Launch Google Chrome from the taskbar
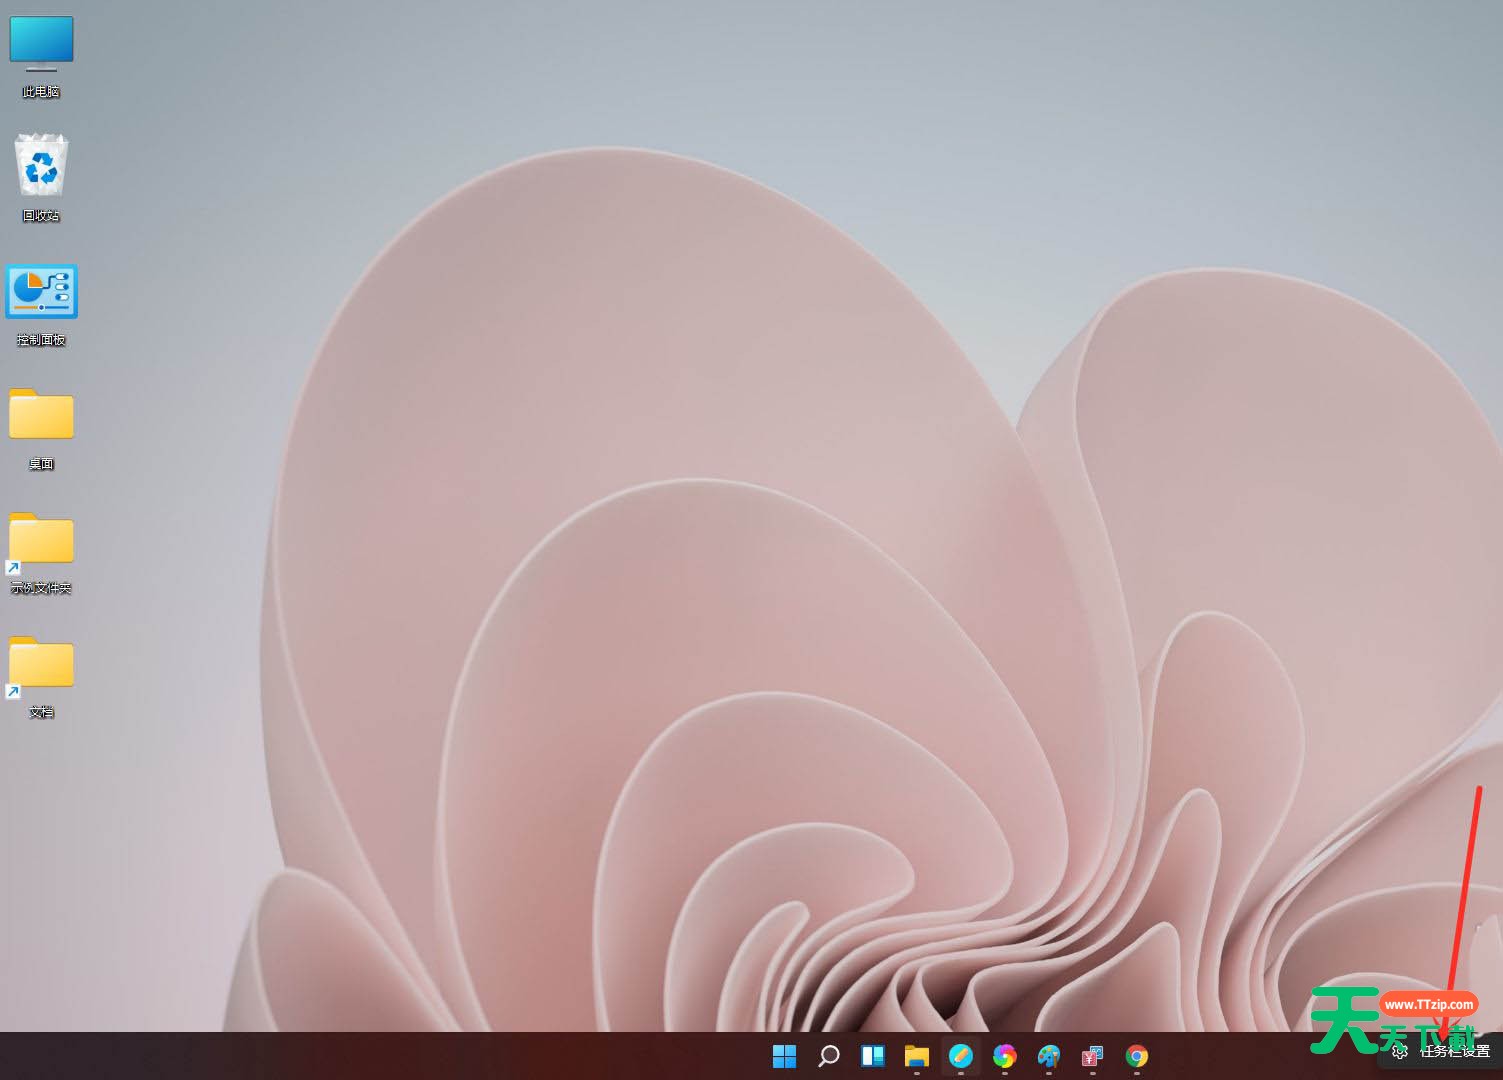Image resolution: width=1503 pixels, height=1080 pixels. click(x=1137, y=1056)
